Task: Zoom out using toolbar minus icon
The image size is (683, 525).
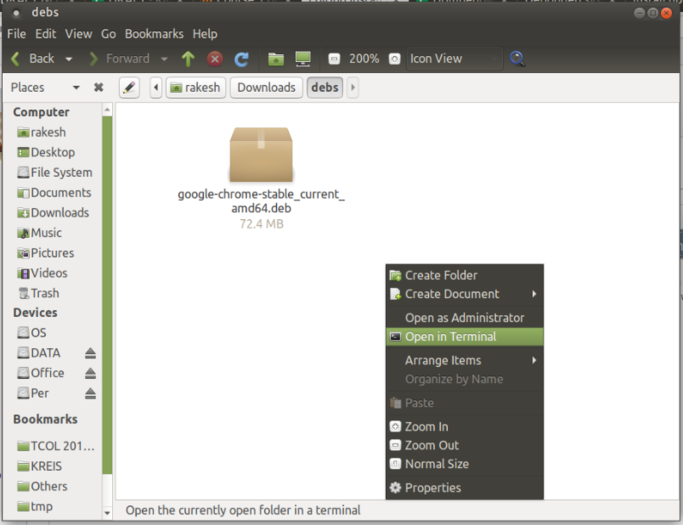Action: click(x=334, y=59)
